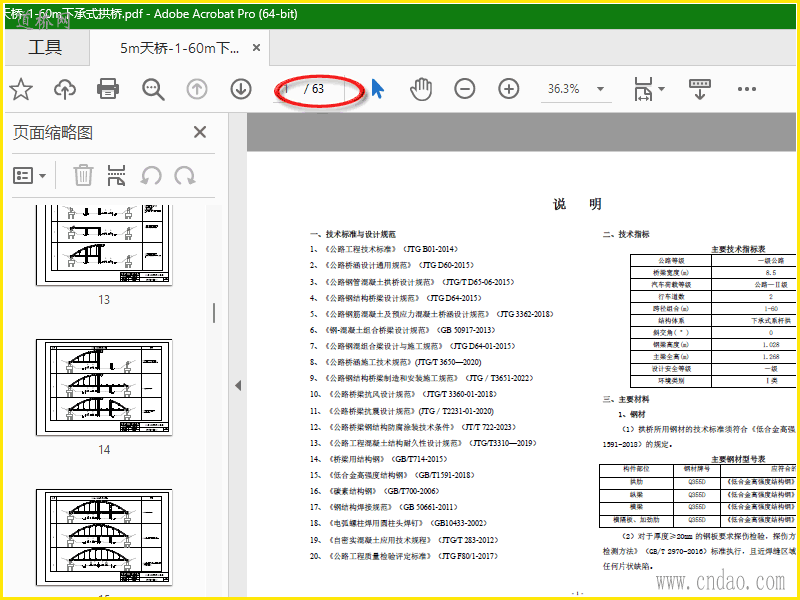Switch to the 5m天桥 document tab
The image size is (800, 600).
tap(180, 48)
